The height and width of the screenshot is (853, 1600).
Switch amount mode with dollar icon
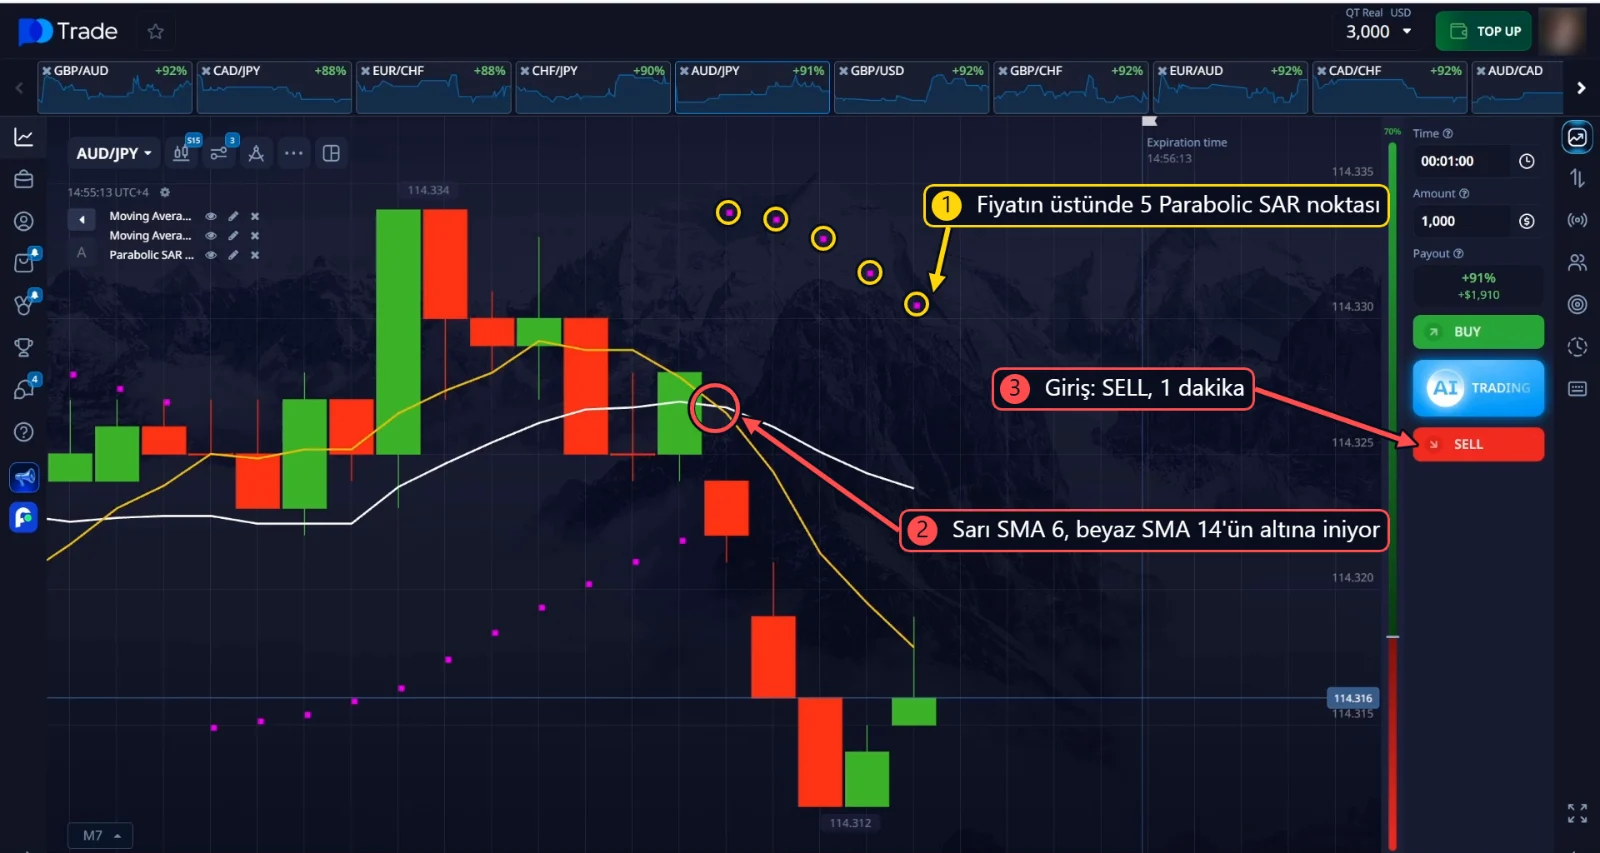pyautogui.click(x=1526, y=221)
